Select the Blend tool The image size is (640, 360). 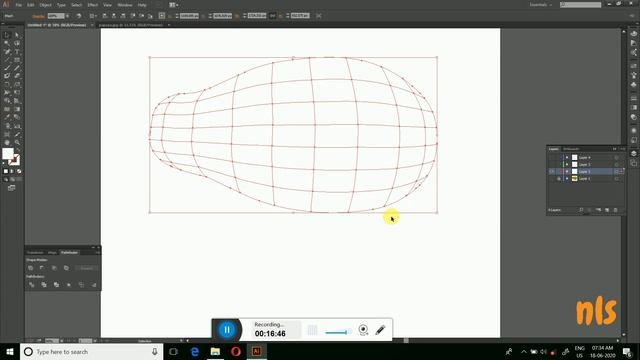click(17, 118)
